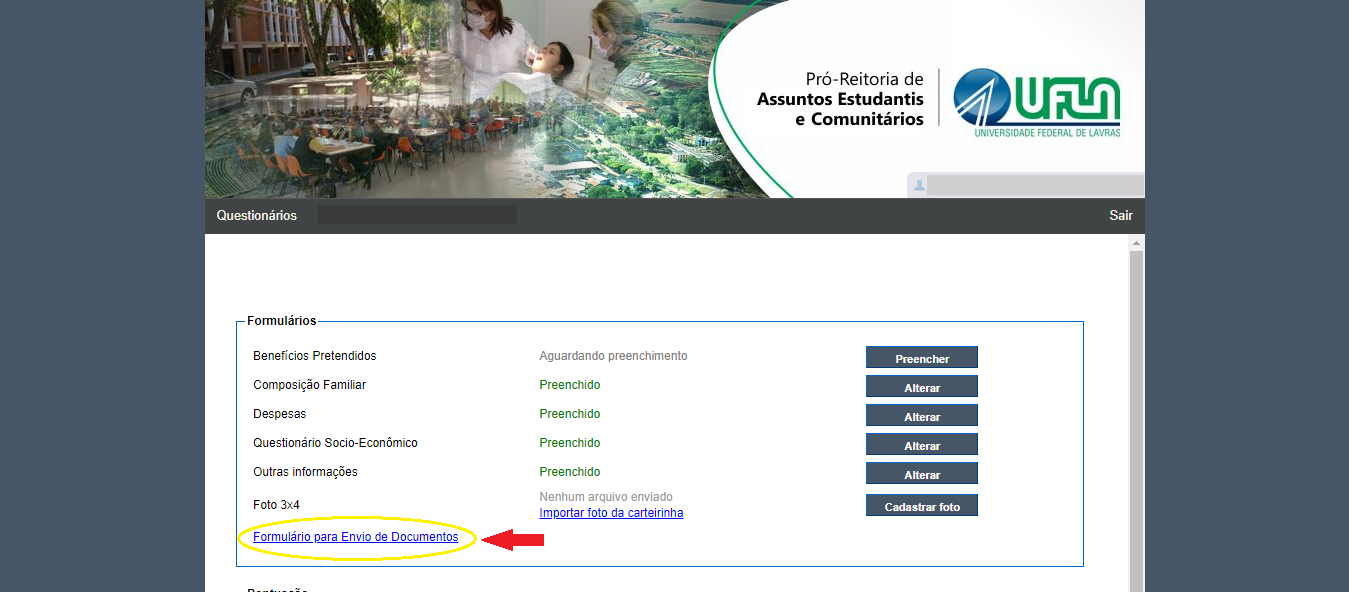
Task: Click Preenchido status for Outras informações
Action: (x=570, y=472)
